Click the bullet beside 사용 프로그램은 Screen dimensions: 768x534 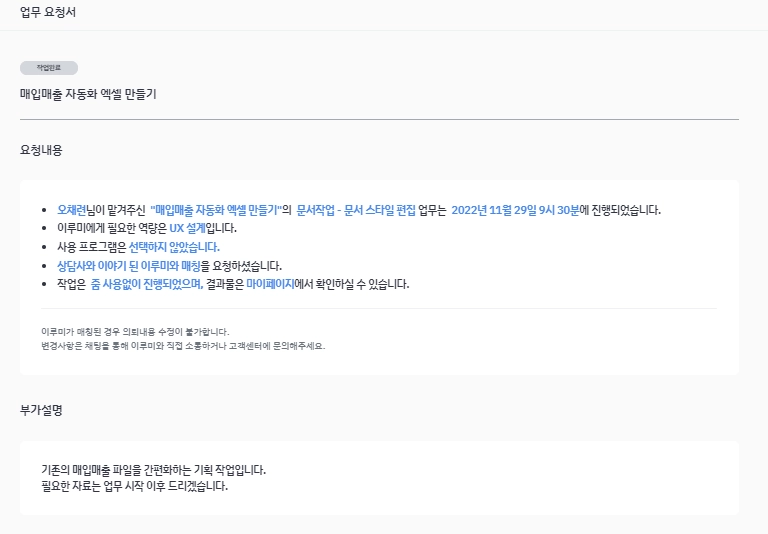point(45,247)
